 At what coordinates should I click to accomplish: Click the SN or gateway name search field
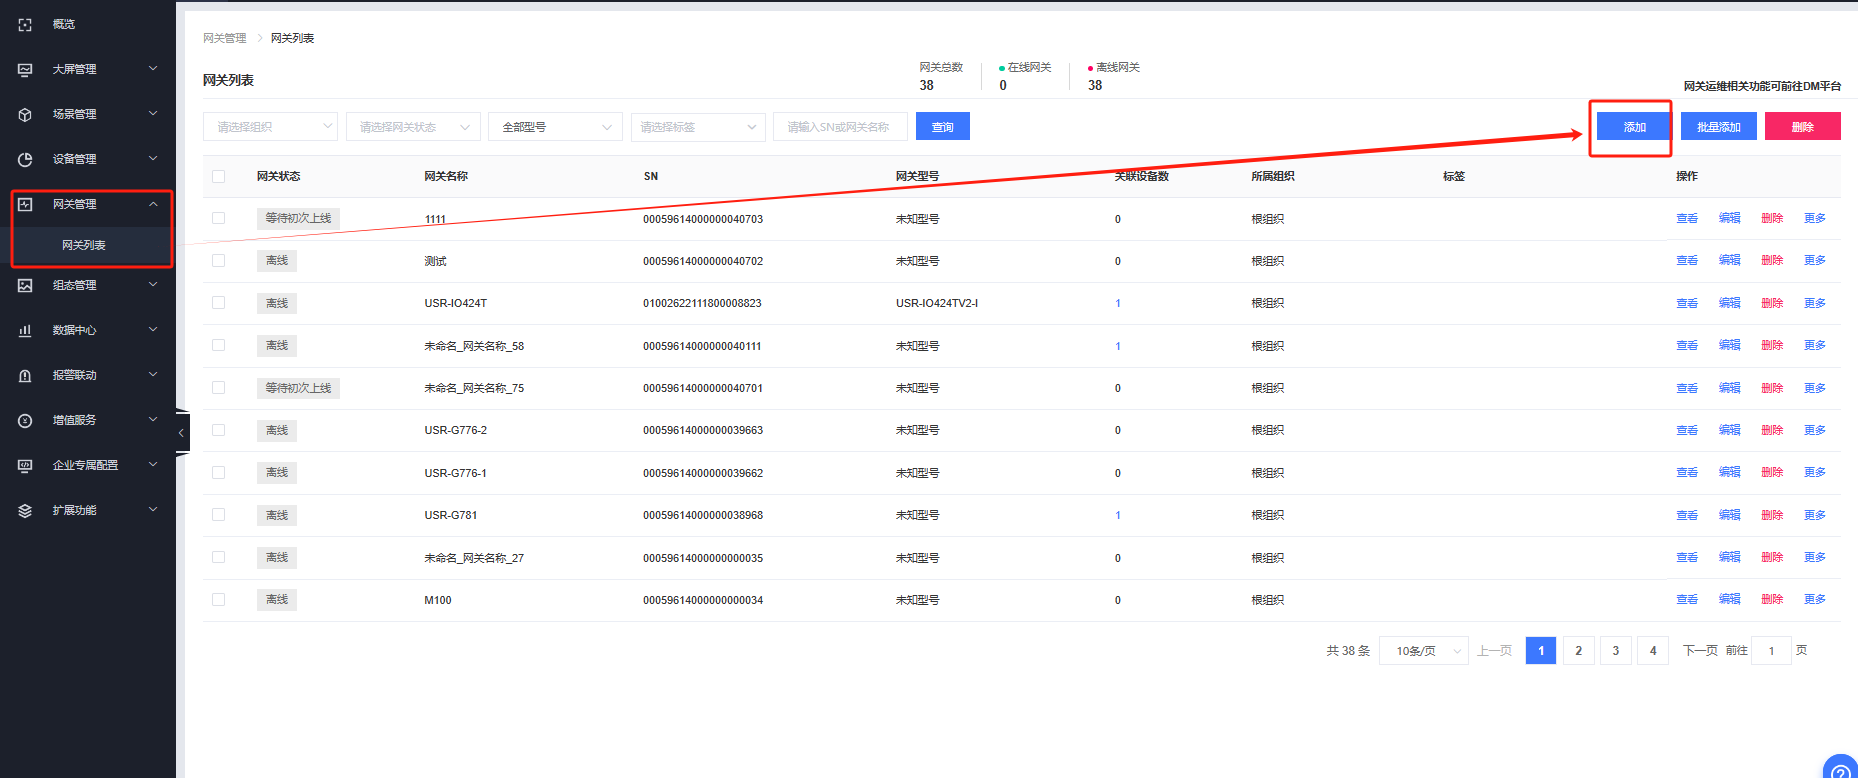(839, 127)
